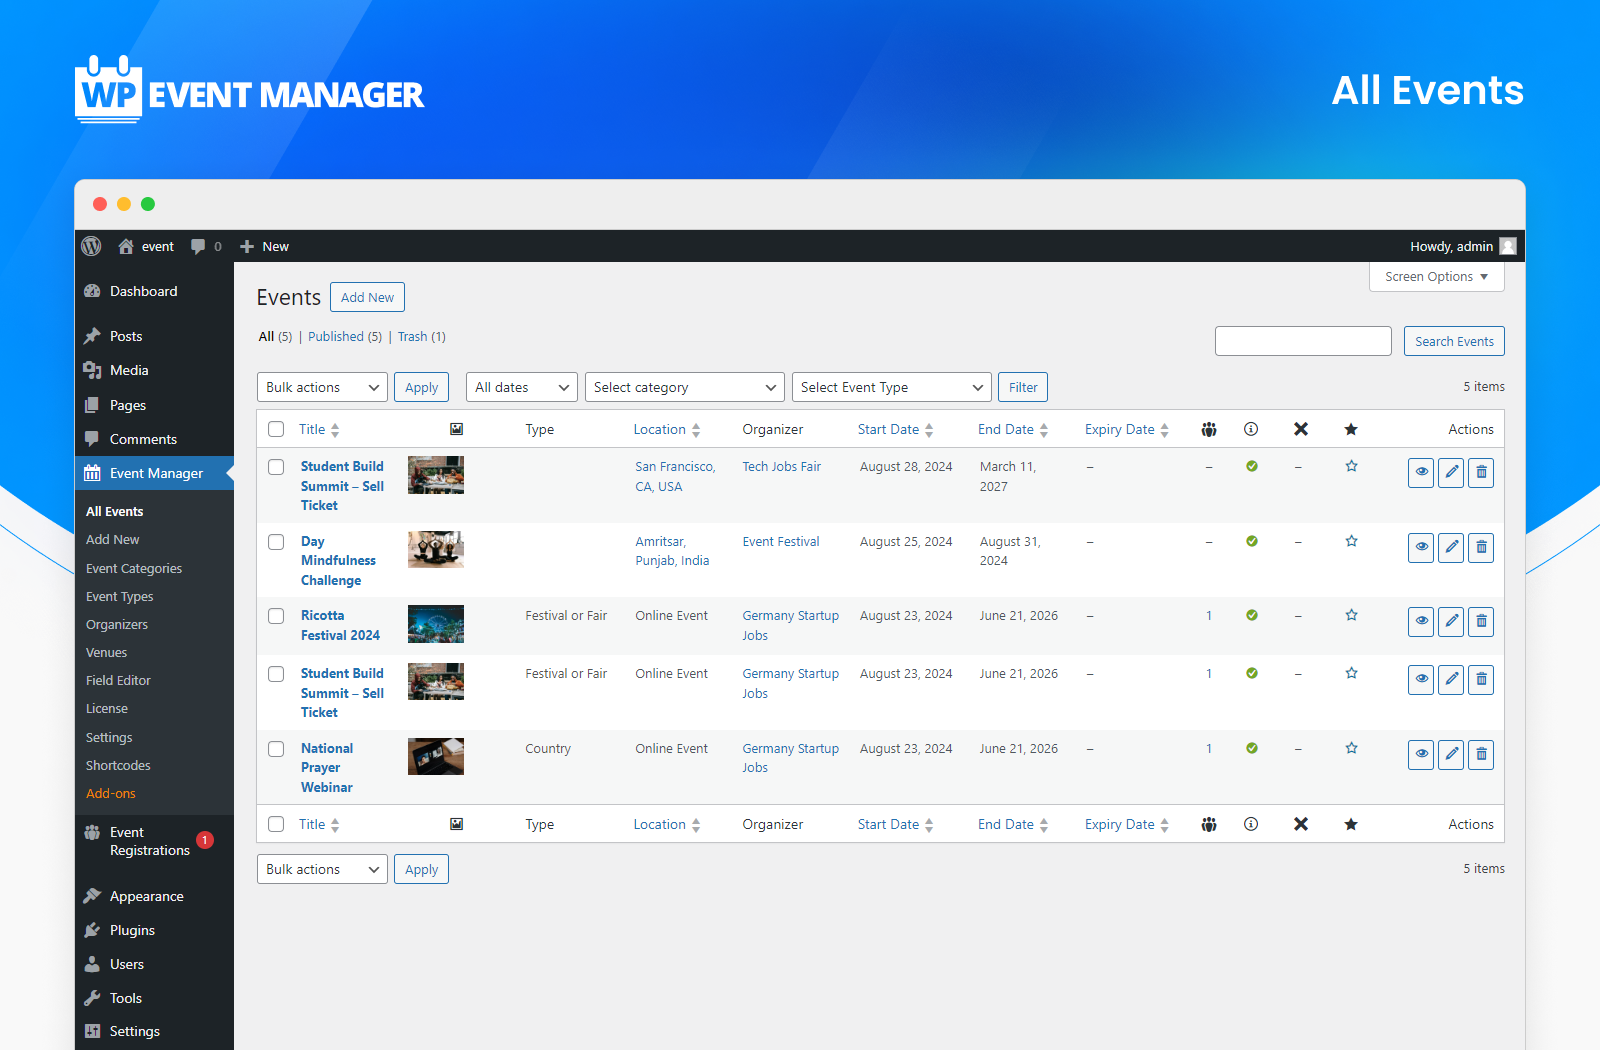Screen dimensions: 1600x1050
Task: Click National Prayer Webinar thumbnail image
Action: pos(436,756)
